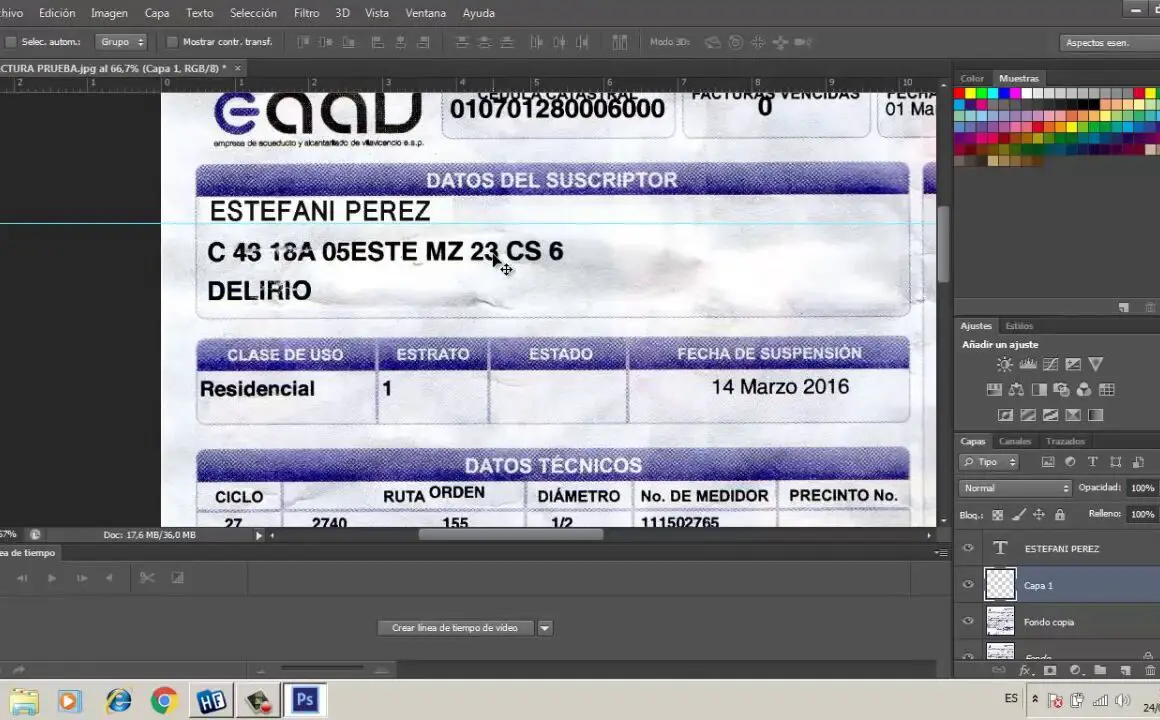Hide the Capa 1 layer

968,585
